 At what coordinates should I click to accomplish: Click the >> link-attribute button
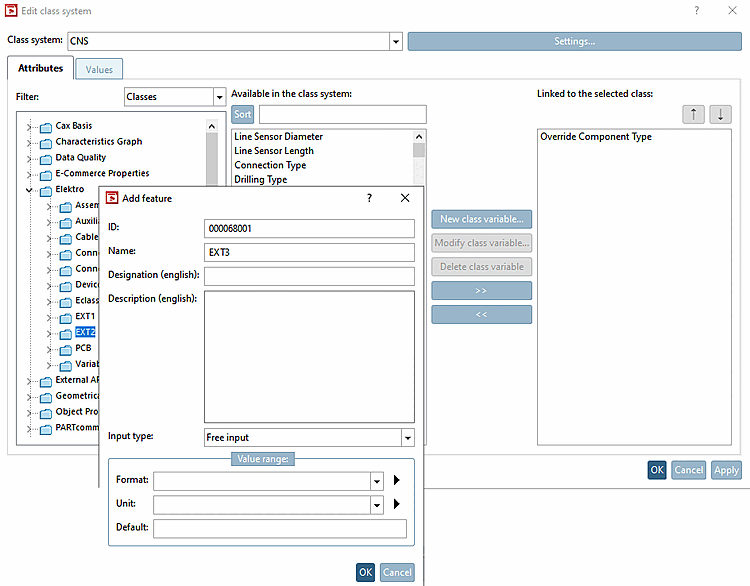click(482, 290)
